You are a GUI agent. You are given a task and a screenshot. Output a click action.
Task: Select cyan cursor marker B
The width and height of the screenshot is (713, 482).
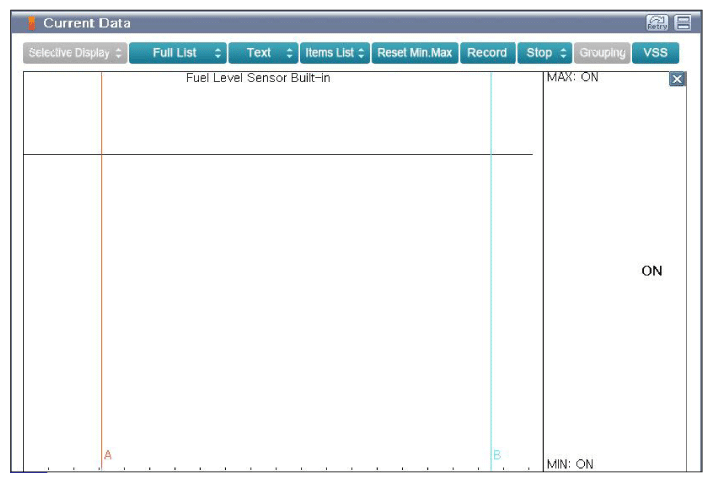(496, 455)
